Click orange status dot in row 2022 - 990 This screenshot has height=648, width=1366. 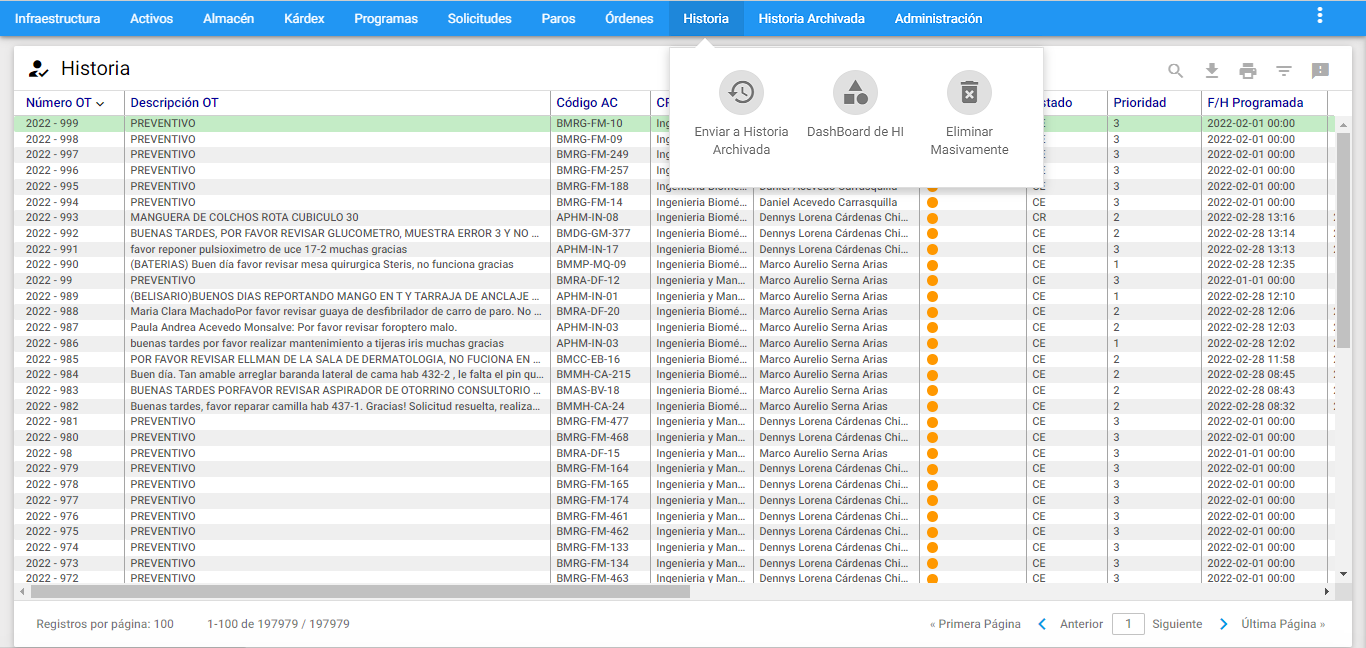point(932,265)
